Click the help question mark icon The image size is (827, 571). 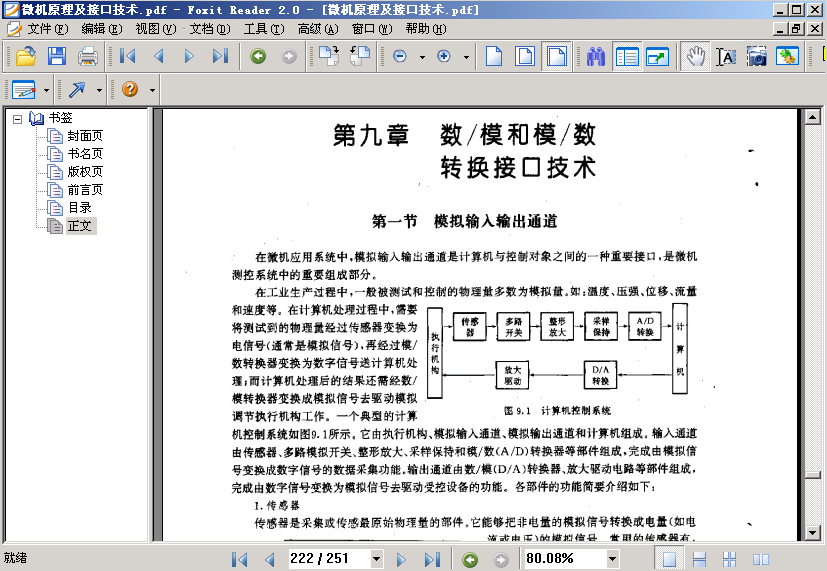click(x=130, y=89)
